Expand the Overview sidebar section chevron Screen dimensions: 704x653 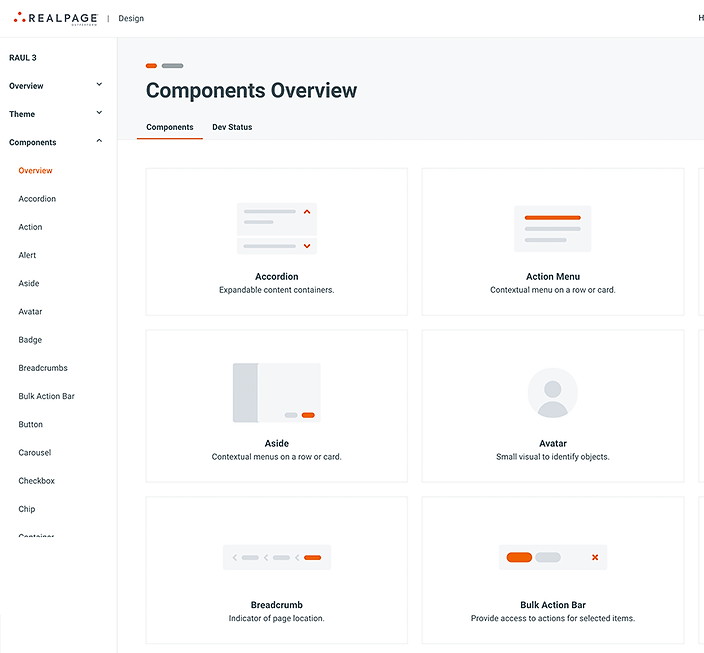pos(99,84)
